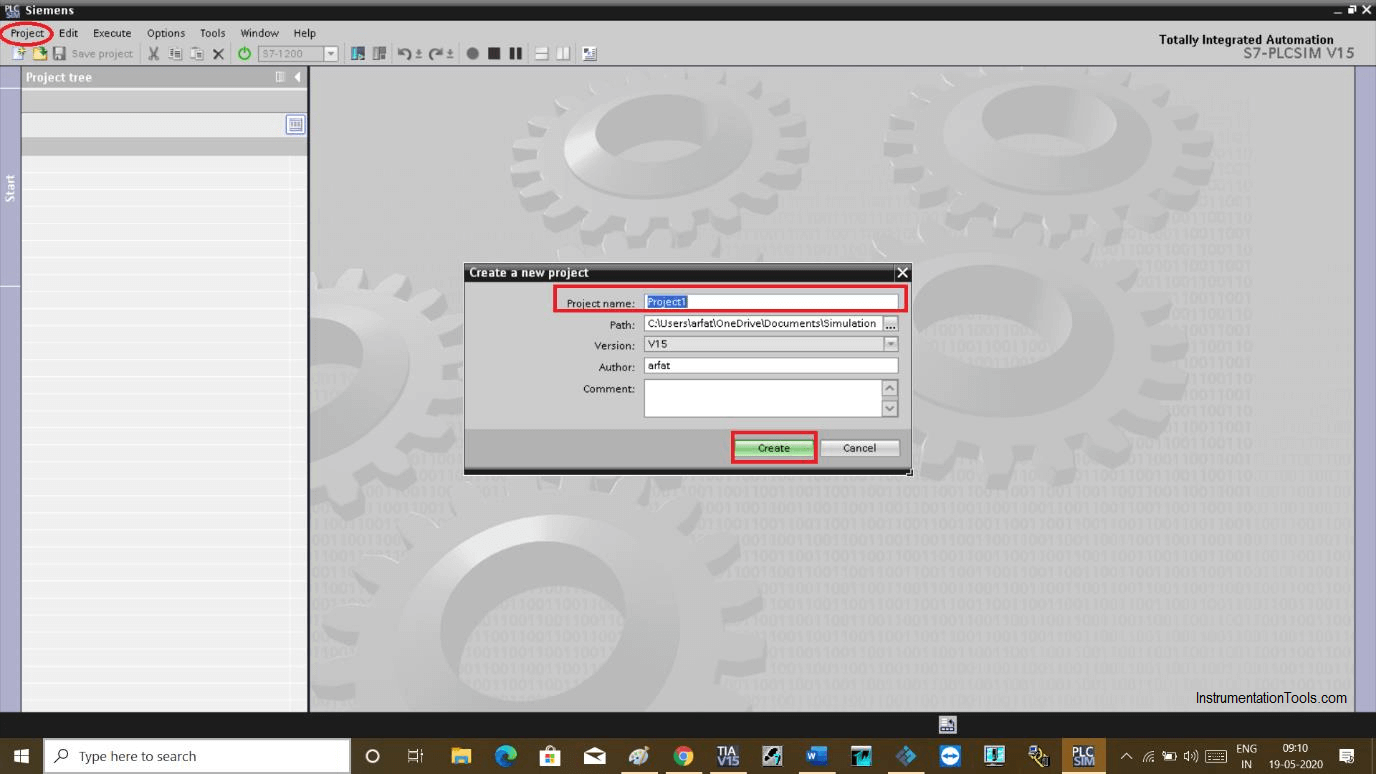Viewport: 1376px width, 774px height.
Task: Click the taskbar search box
Action: [197, 756]
